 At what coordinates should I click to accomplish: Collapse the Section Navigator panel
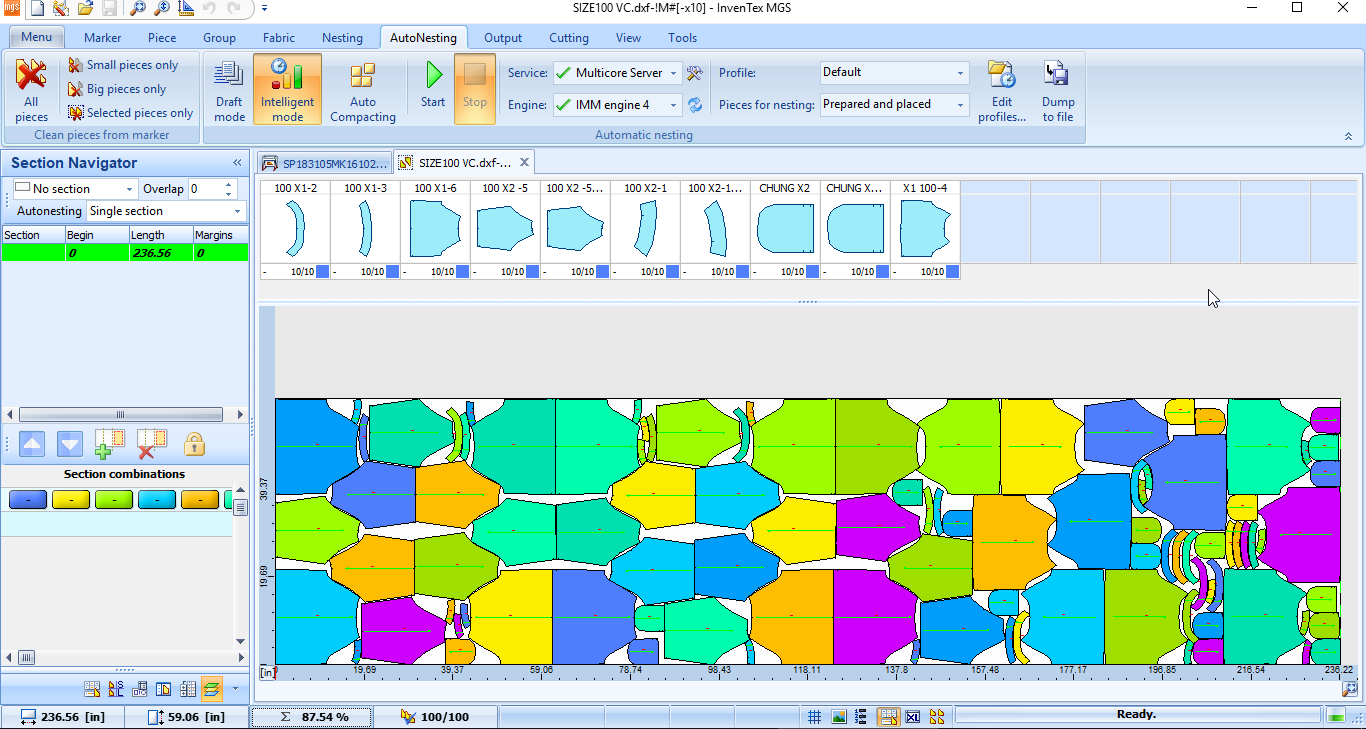coord(237,163)
